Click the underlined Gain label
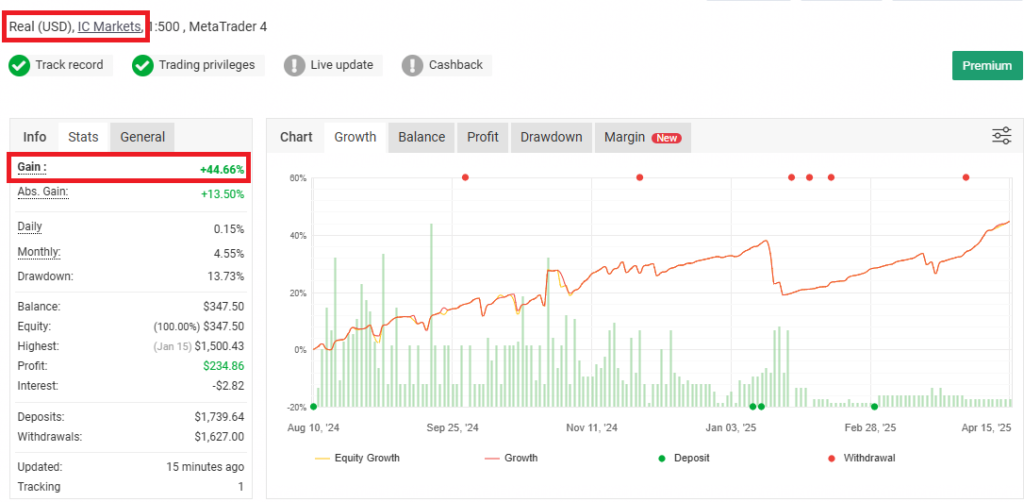Screen dimensions: 1024x502 coord(32,167)
